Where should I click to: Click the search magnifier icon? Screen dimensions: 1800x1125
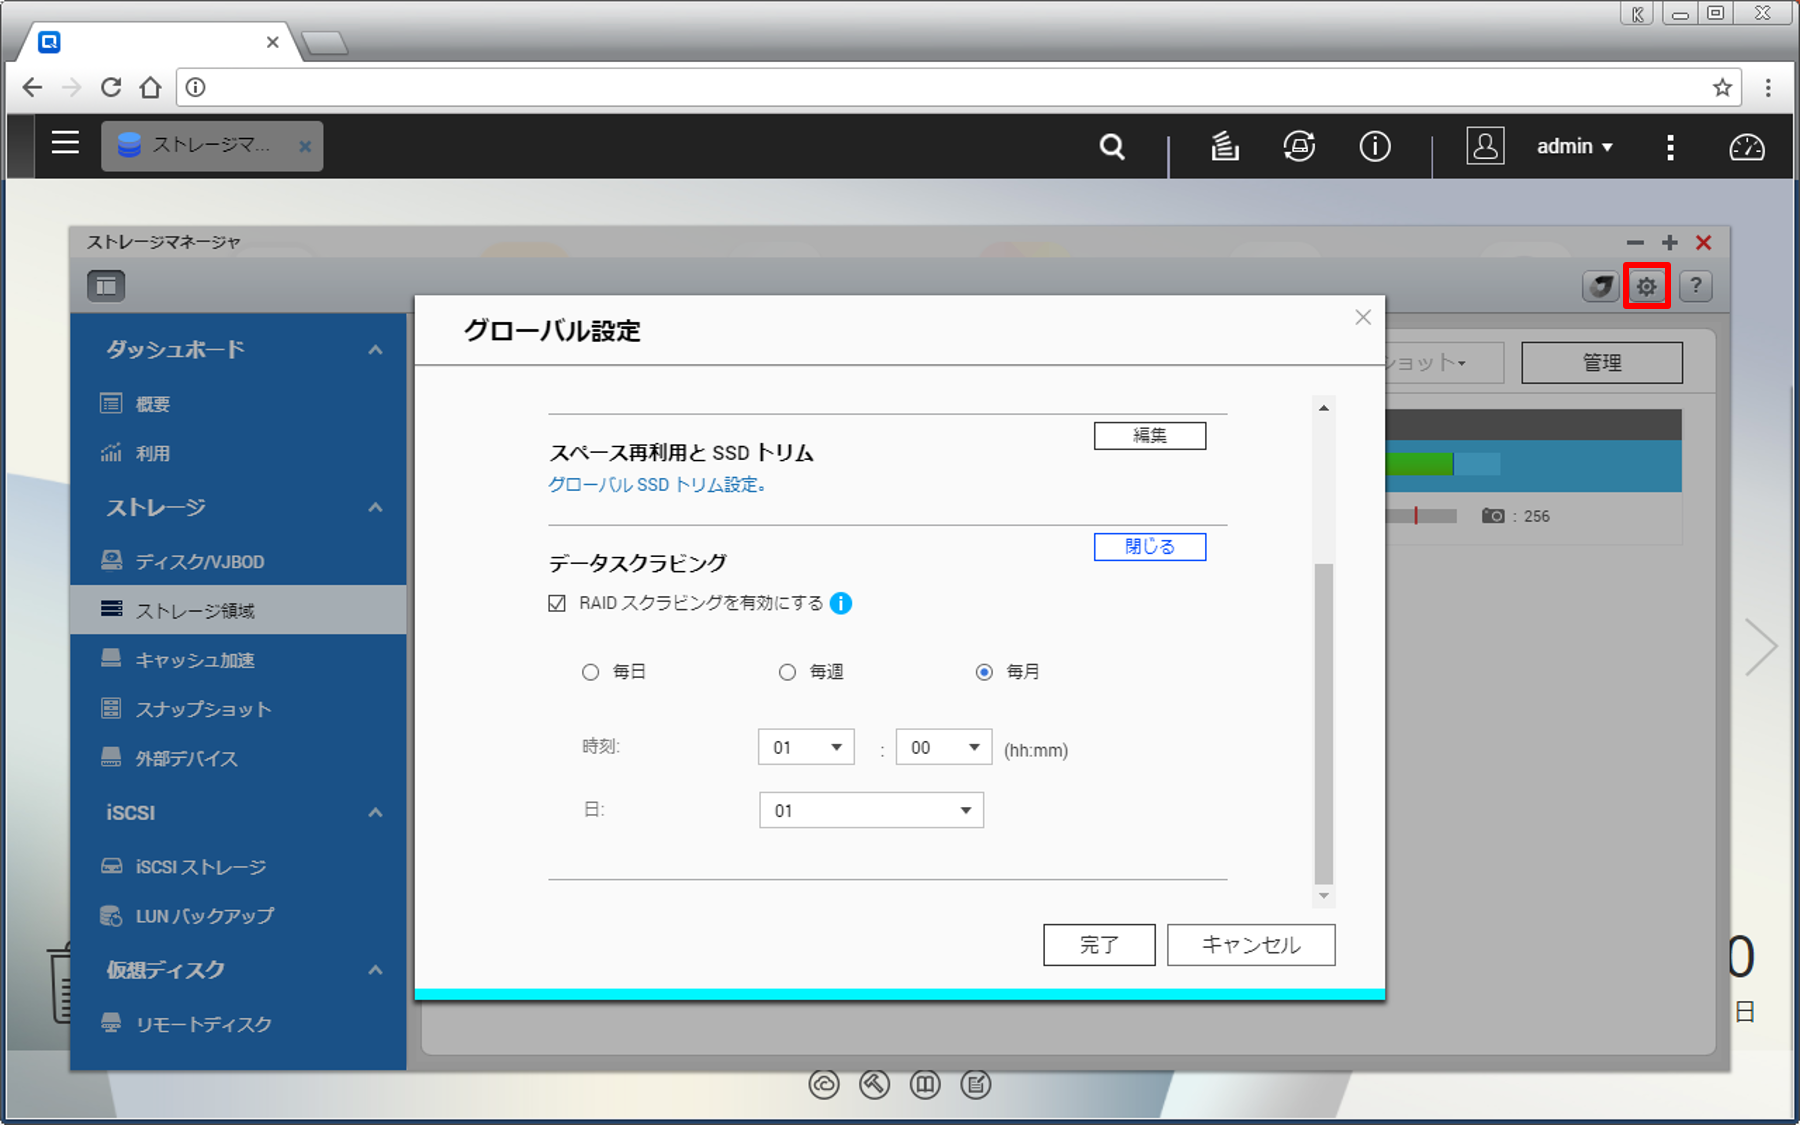1112,147
